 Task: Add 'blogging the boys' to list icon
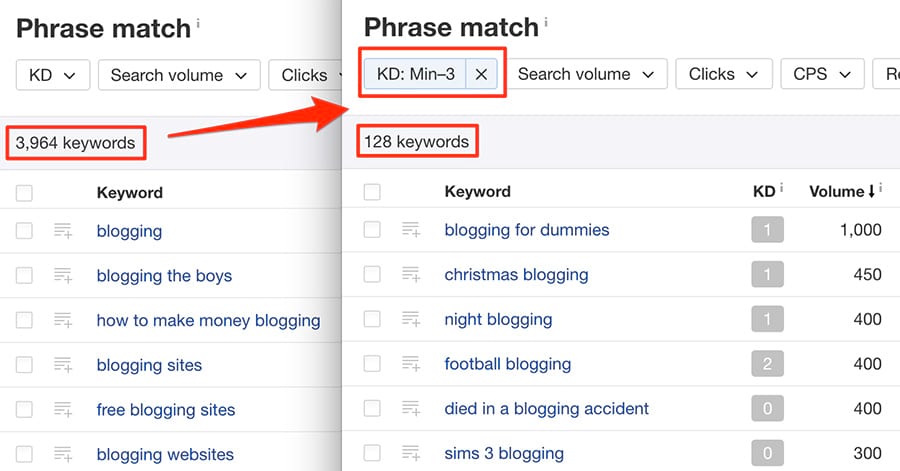tap(63, 276)
